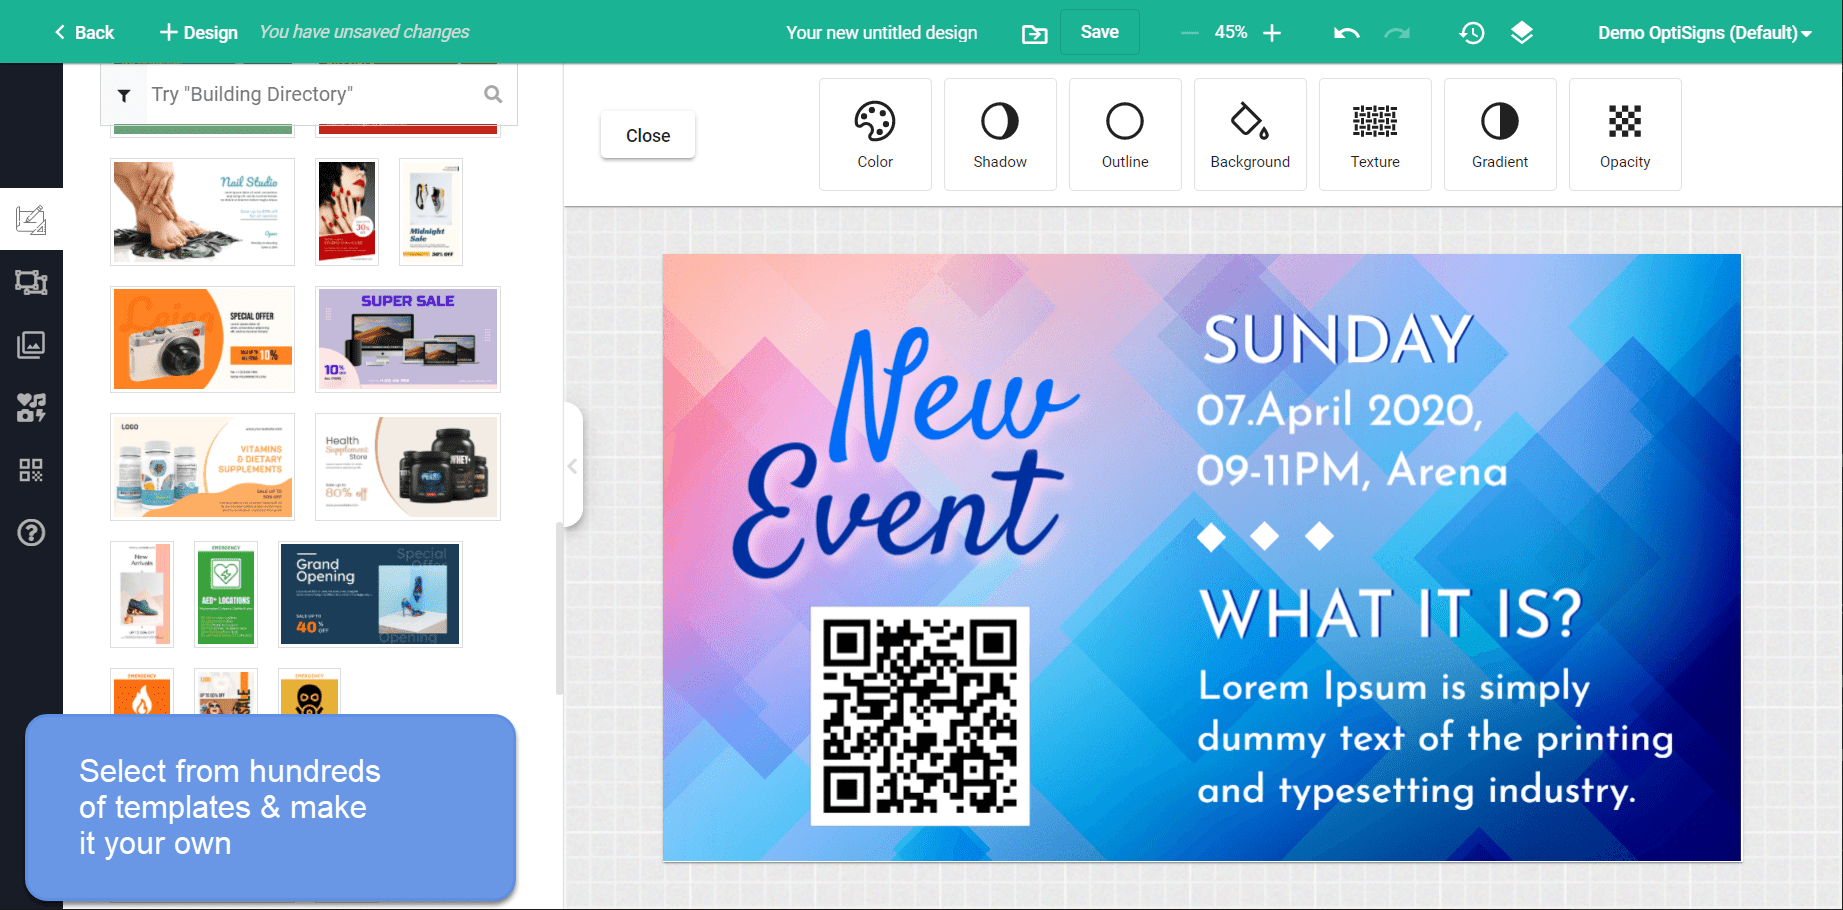This screenshot has width=1843, height=910.
Task: Open the Shadow settings
Action: [x=1000, y=135]
